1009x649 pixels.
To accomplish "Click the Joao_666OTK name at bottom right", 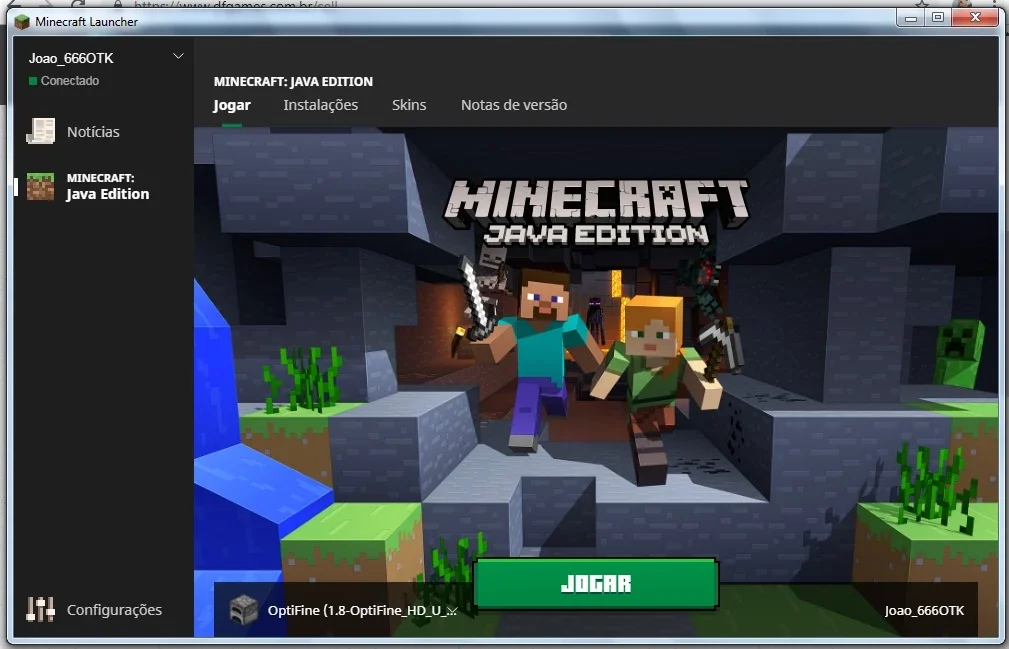I will [924, 610].
